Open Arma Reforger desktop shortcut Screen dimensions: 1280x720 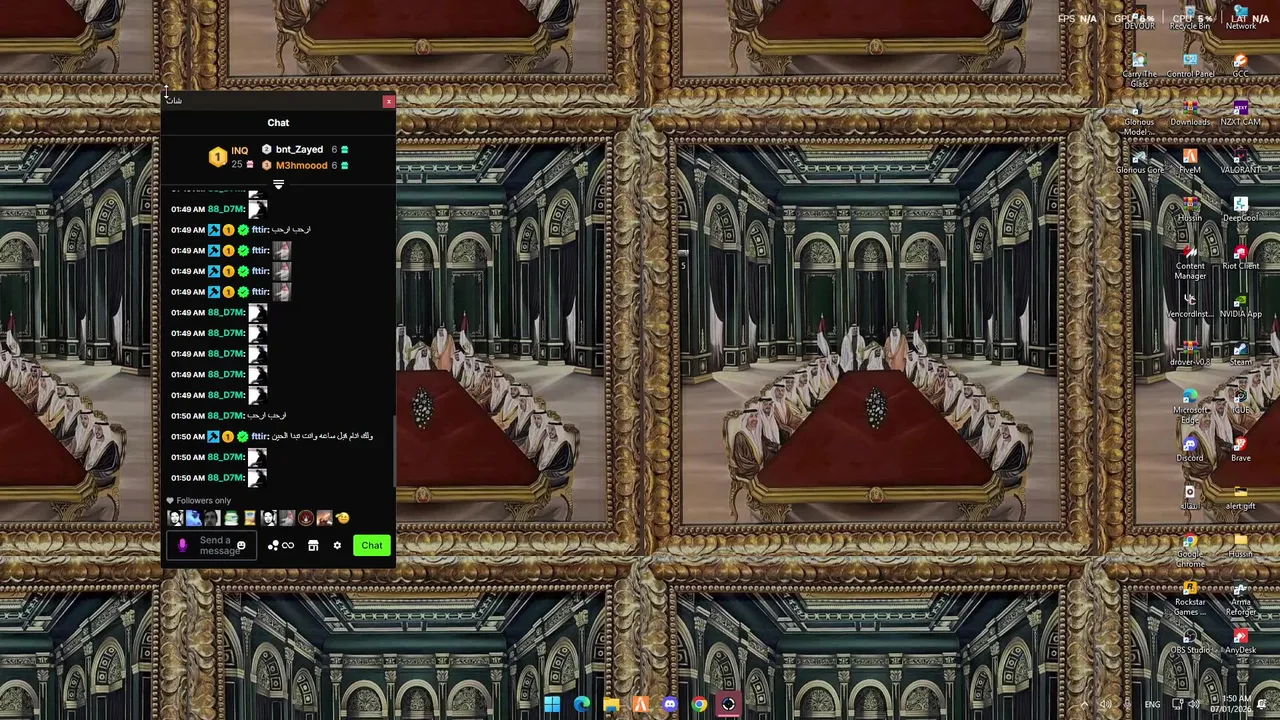pos(1240,599)
